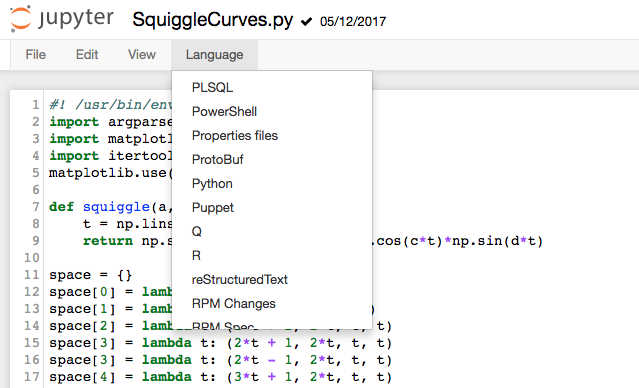The width and height of the screenshot is (639, 388).
Task: Set the language to Python
Action: pyautogui.click(x=272, y=184)
